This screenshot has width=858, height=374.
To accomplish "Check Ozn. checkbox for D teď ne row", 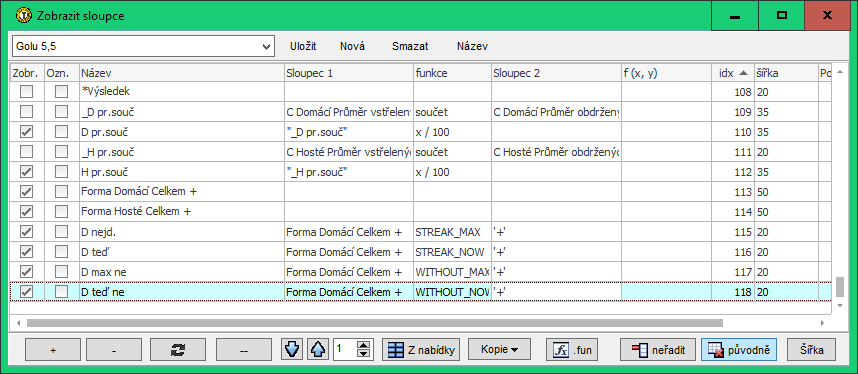I will pos(61,292).
